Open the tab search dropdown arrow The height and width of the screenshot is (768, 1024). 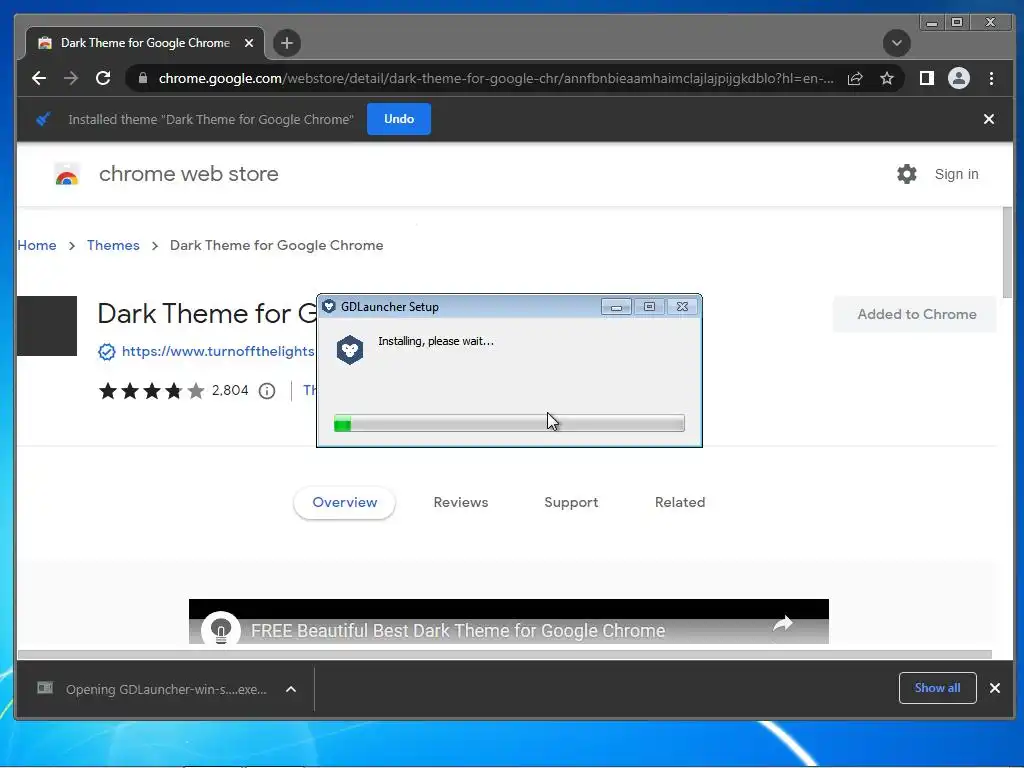click(897, 43)
